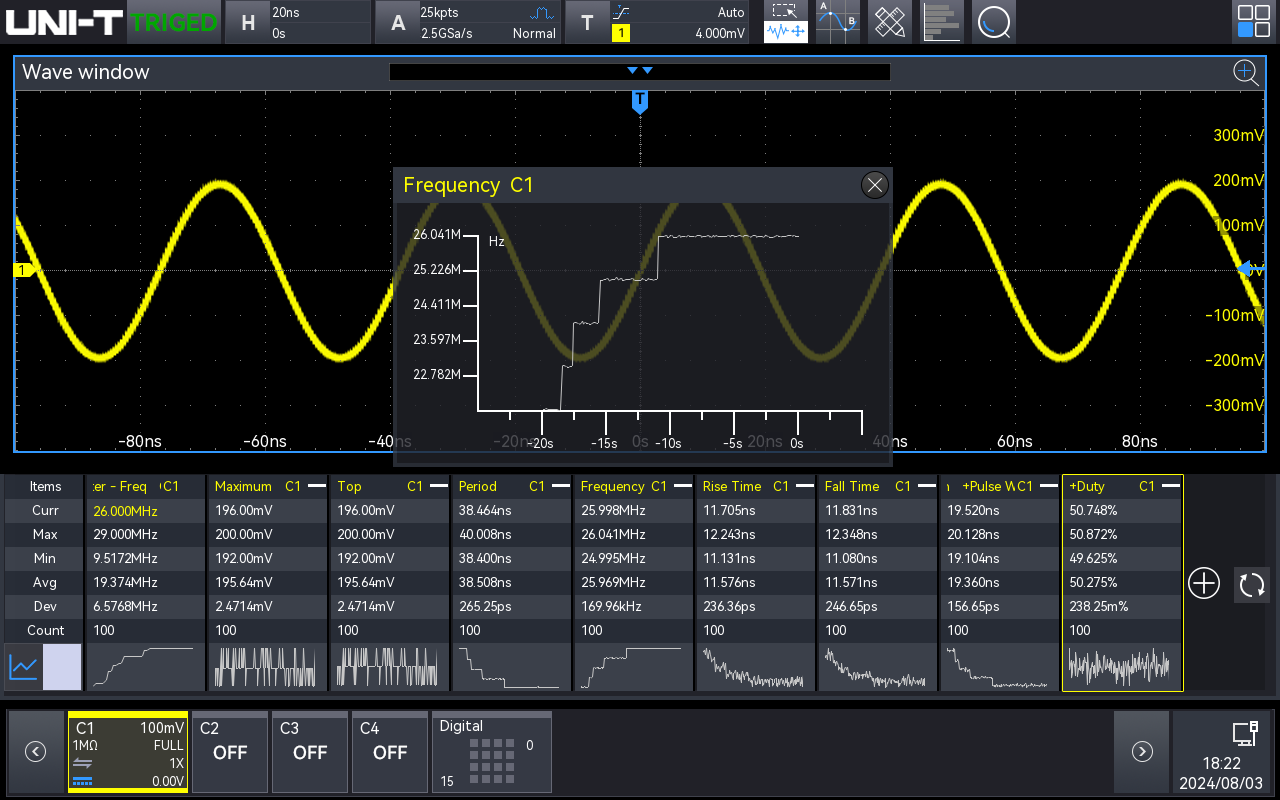Select the region zoom/waveform move tool

pos(786,22)
